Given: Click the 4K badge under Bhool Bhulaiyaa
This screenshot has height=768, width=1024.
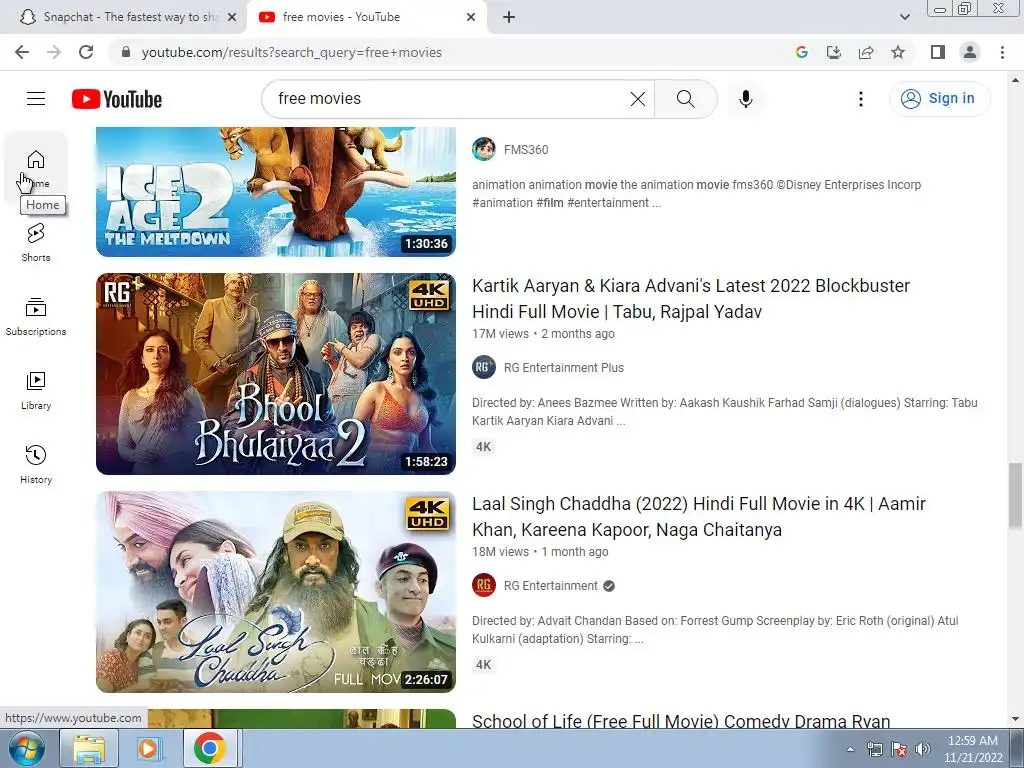Looking at the screenshot, I should click(x=483, y=447).
